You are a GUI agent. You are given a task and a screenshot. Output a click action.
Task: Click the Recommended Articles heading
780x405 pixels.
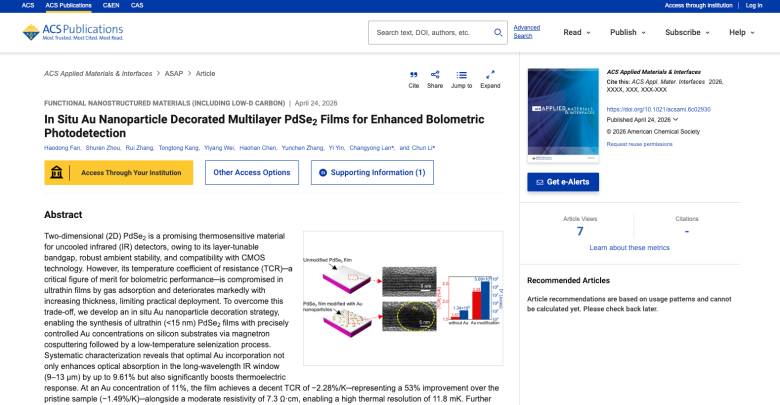click(568, 281)
